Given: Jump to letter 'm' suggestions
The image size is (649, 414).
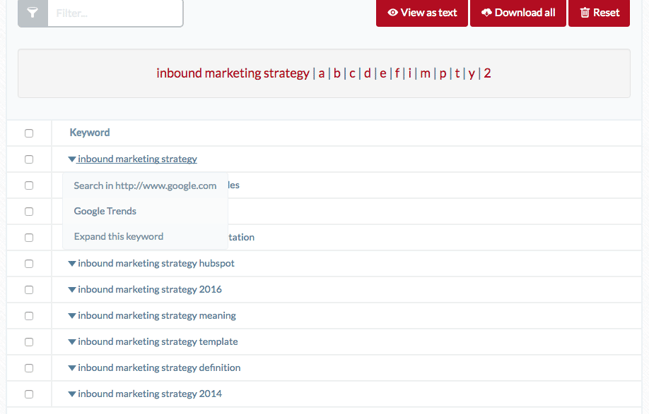Looking at the screenshot, I should (x=425, y=73).
